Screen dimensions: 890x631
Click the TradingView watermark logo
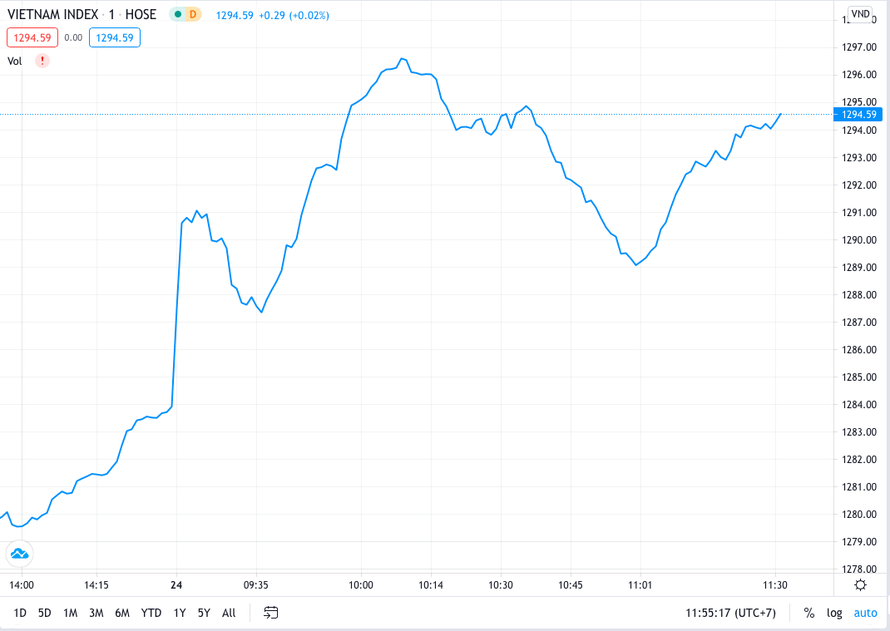[19, 553]
